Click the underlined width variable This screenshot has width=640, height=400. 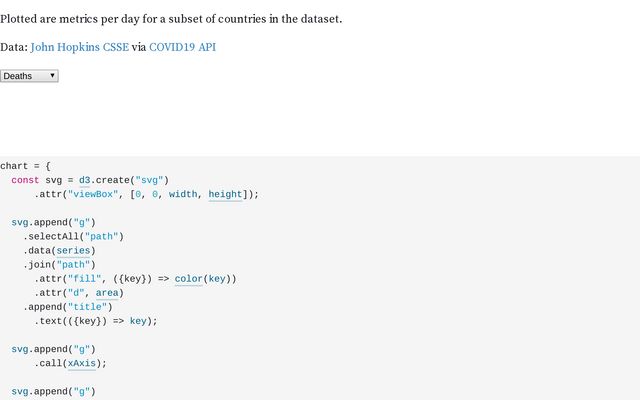click(x=183, y=194)
